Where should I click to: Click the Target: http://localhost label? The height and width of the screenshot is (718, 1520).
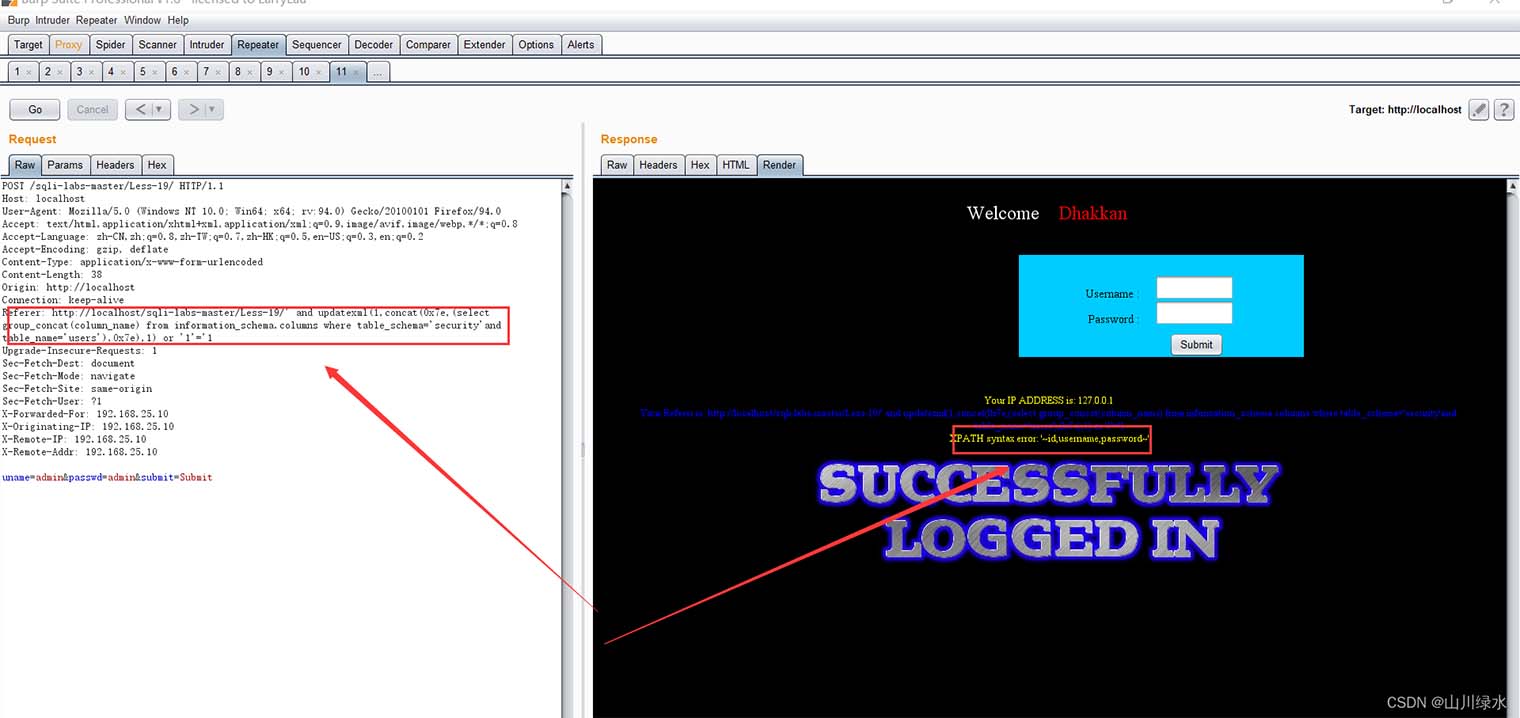click(x=1405, y=110)
